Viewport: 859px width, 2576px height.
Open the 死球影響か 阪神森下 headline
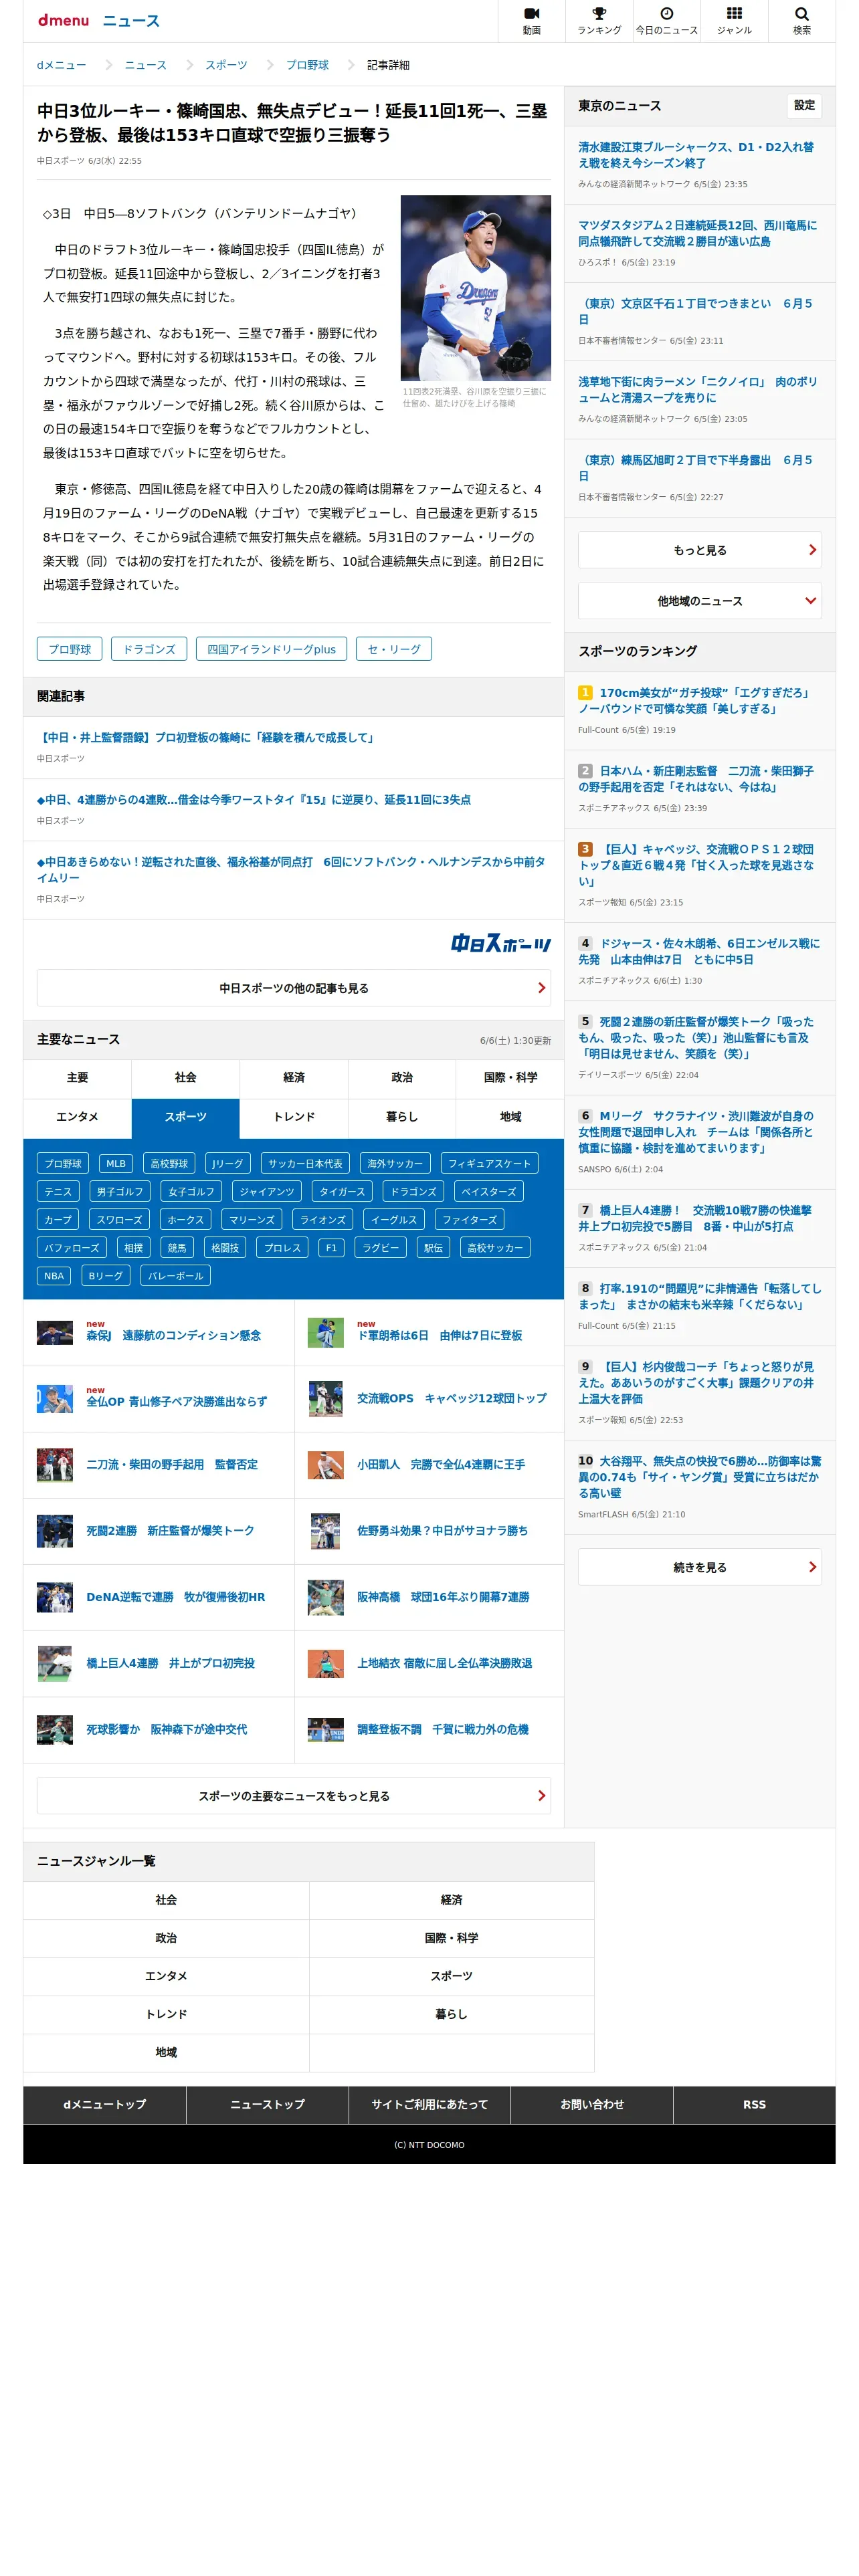(x=166, y=1730)
